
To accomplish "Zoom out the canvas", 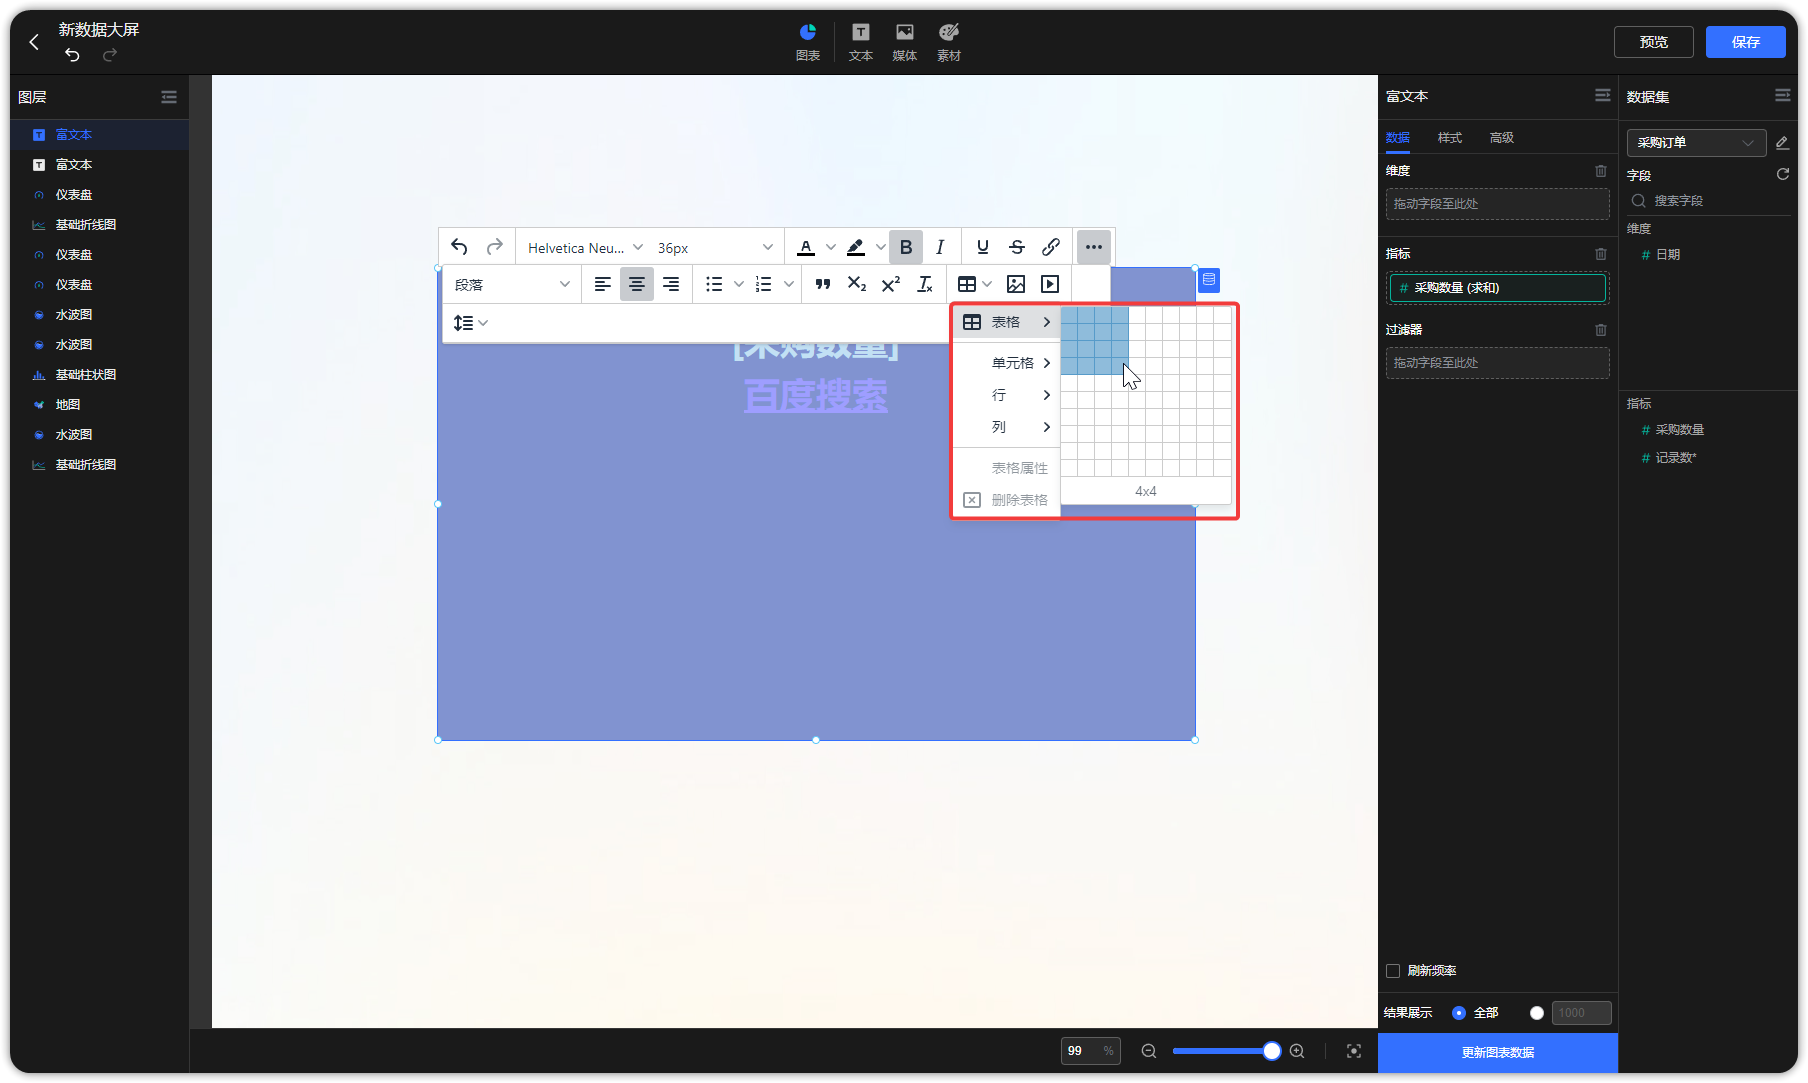I will point(1149,1051).
